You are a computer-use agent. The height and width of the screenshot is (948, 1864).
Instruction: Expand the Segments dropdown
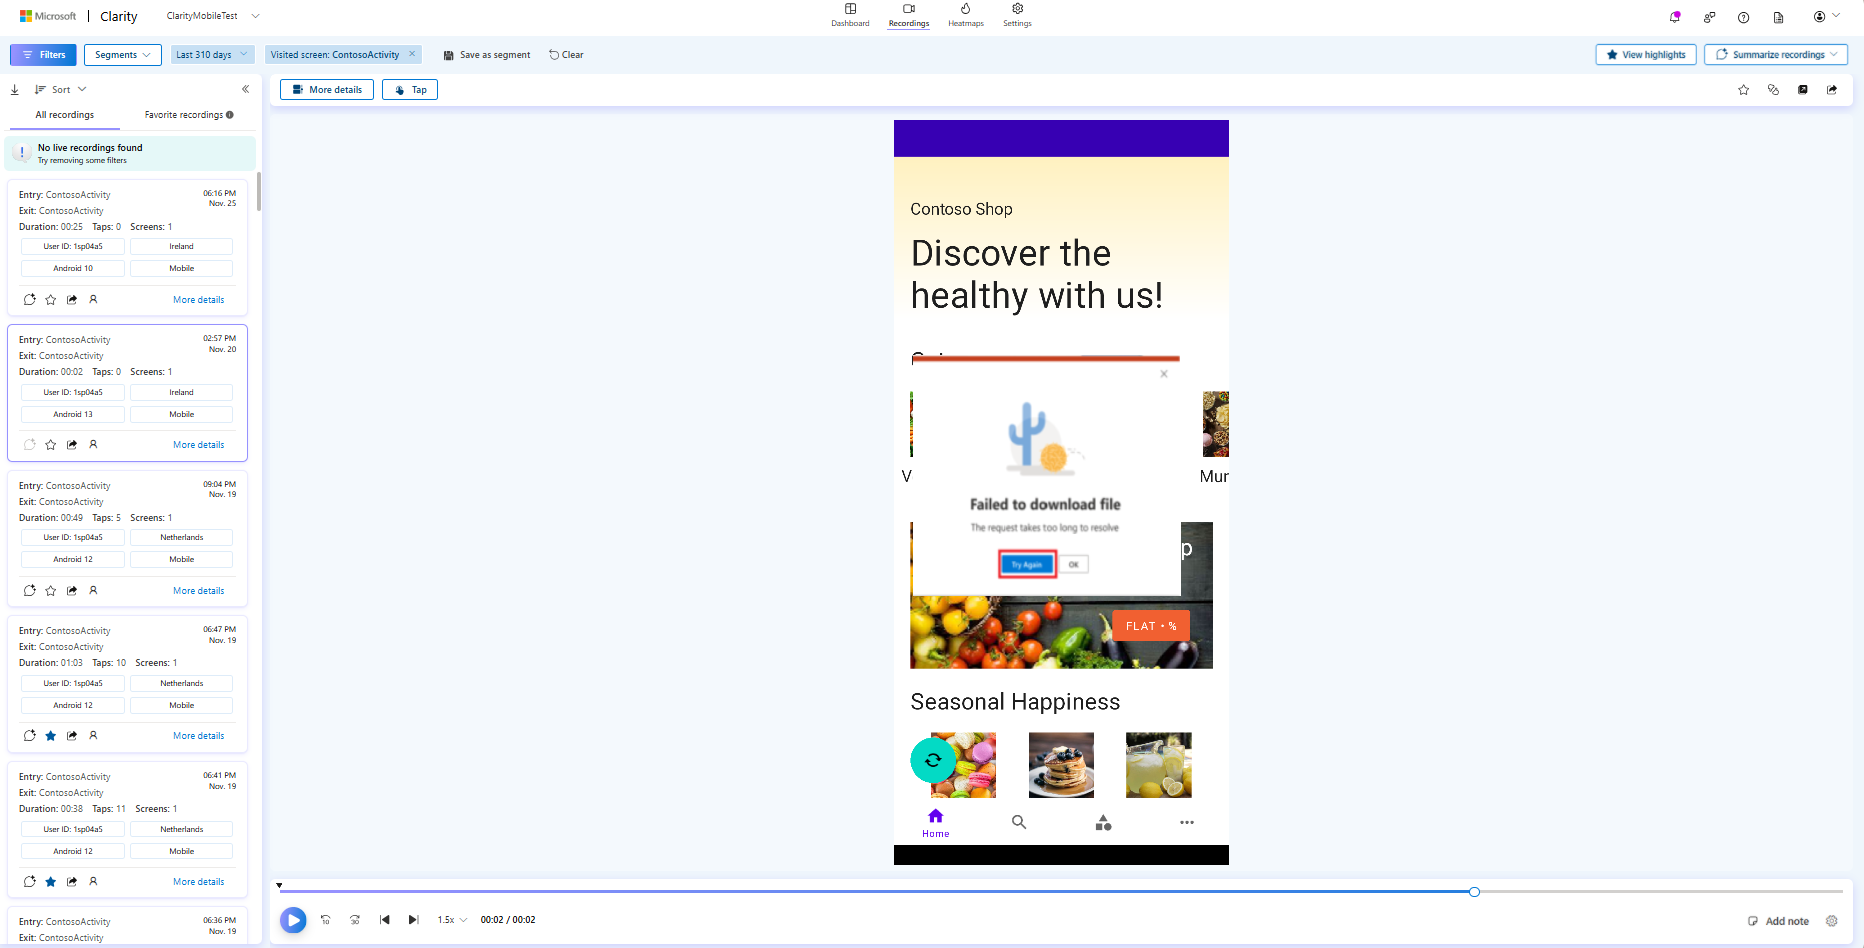123,55
